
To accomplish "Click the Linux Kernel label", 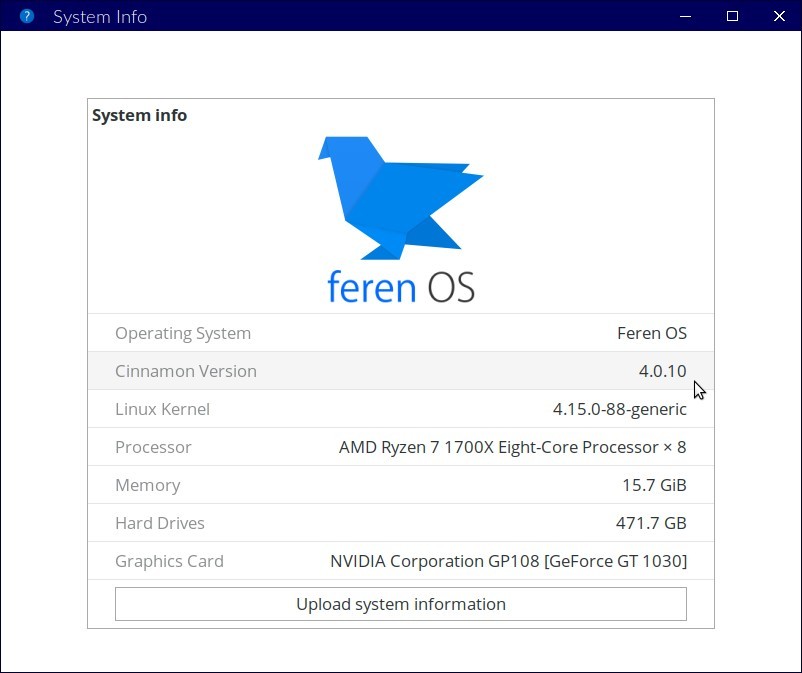I will click(162, 409).
